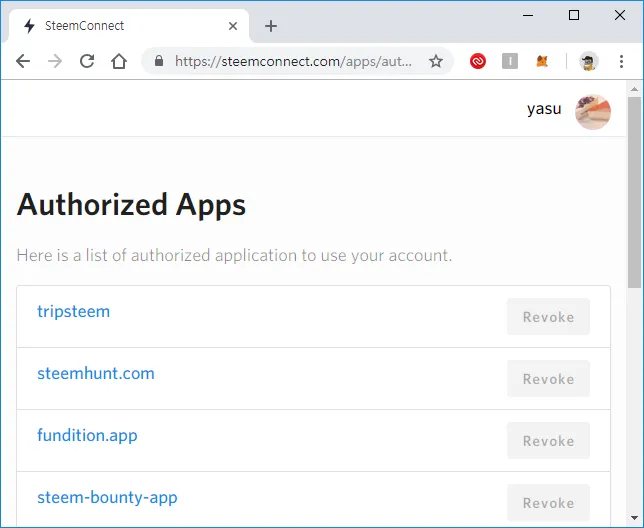View site security lock info
Screen dimensions: 644x528
(159, 62)
